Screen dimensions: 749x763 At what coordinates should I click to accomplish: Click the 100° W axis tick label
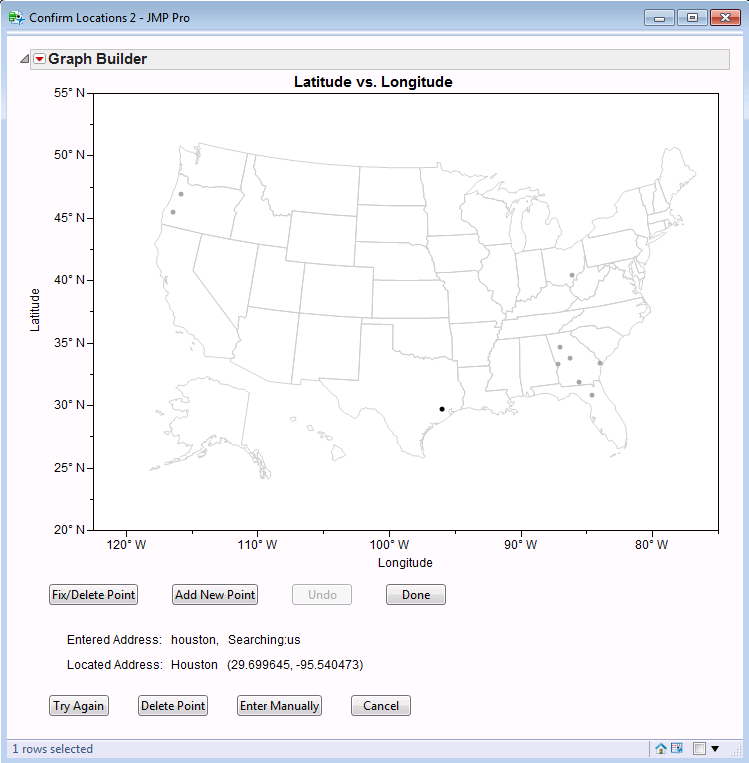[389, 545]
